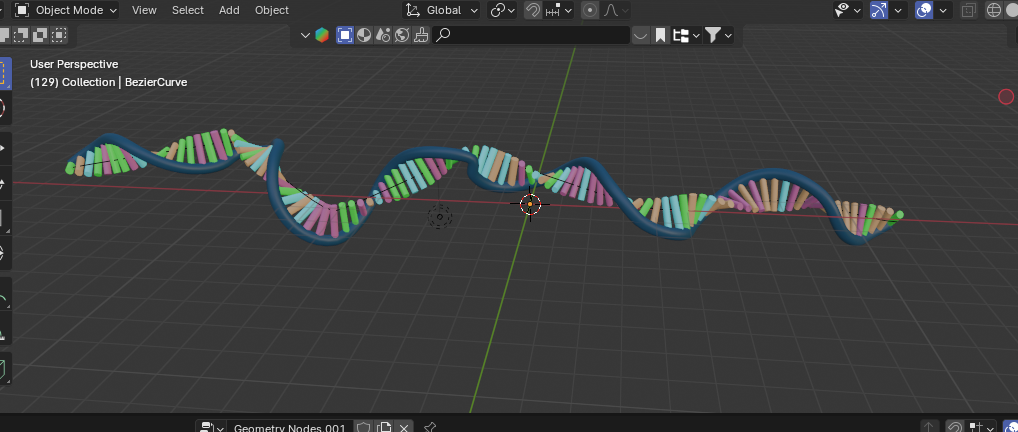Toggle proportional editing button
This screenshot has height=432, width=1018.
point(589,10)
